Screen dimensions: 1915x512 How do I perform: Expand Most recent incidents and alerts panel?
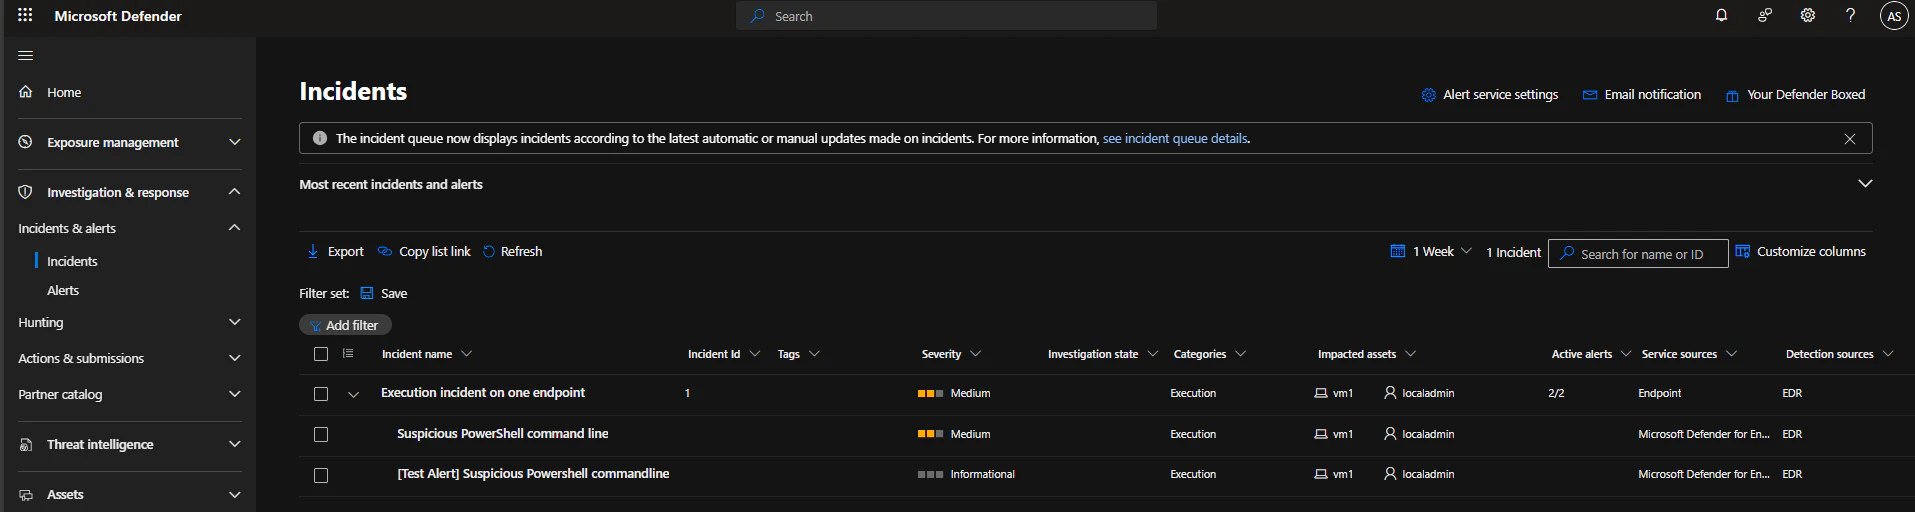click(x=1865, y=184)
